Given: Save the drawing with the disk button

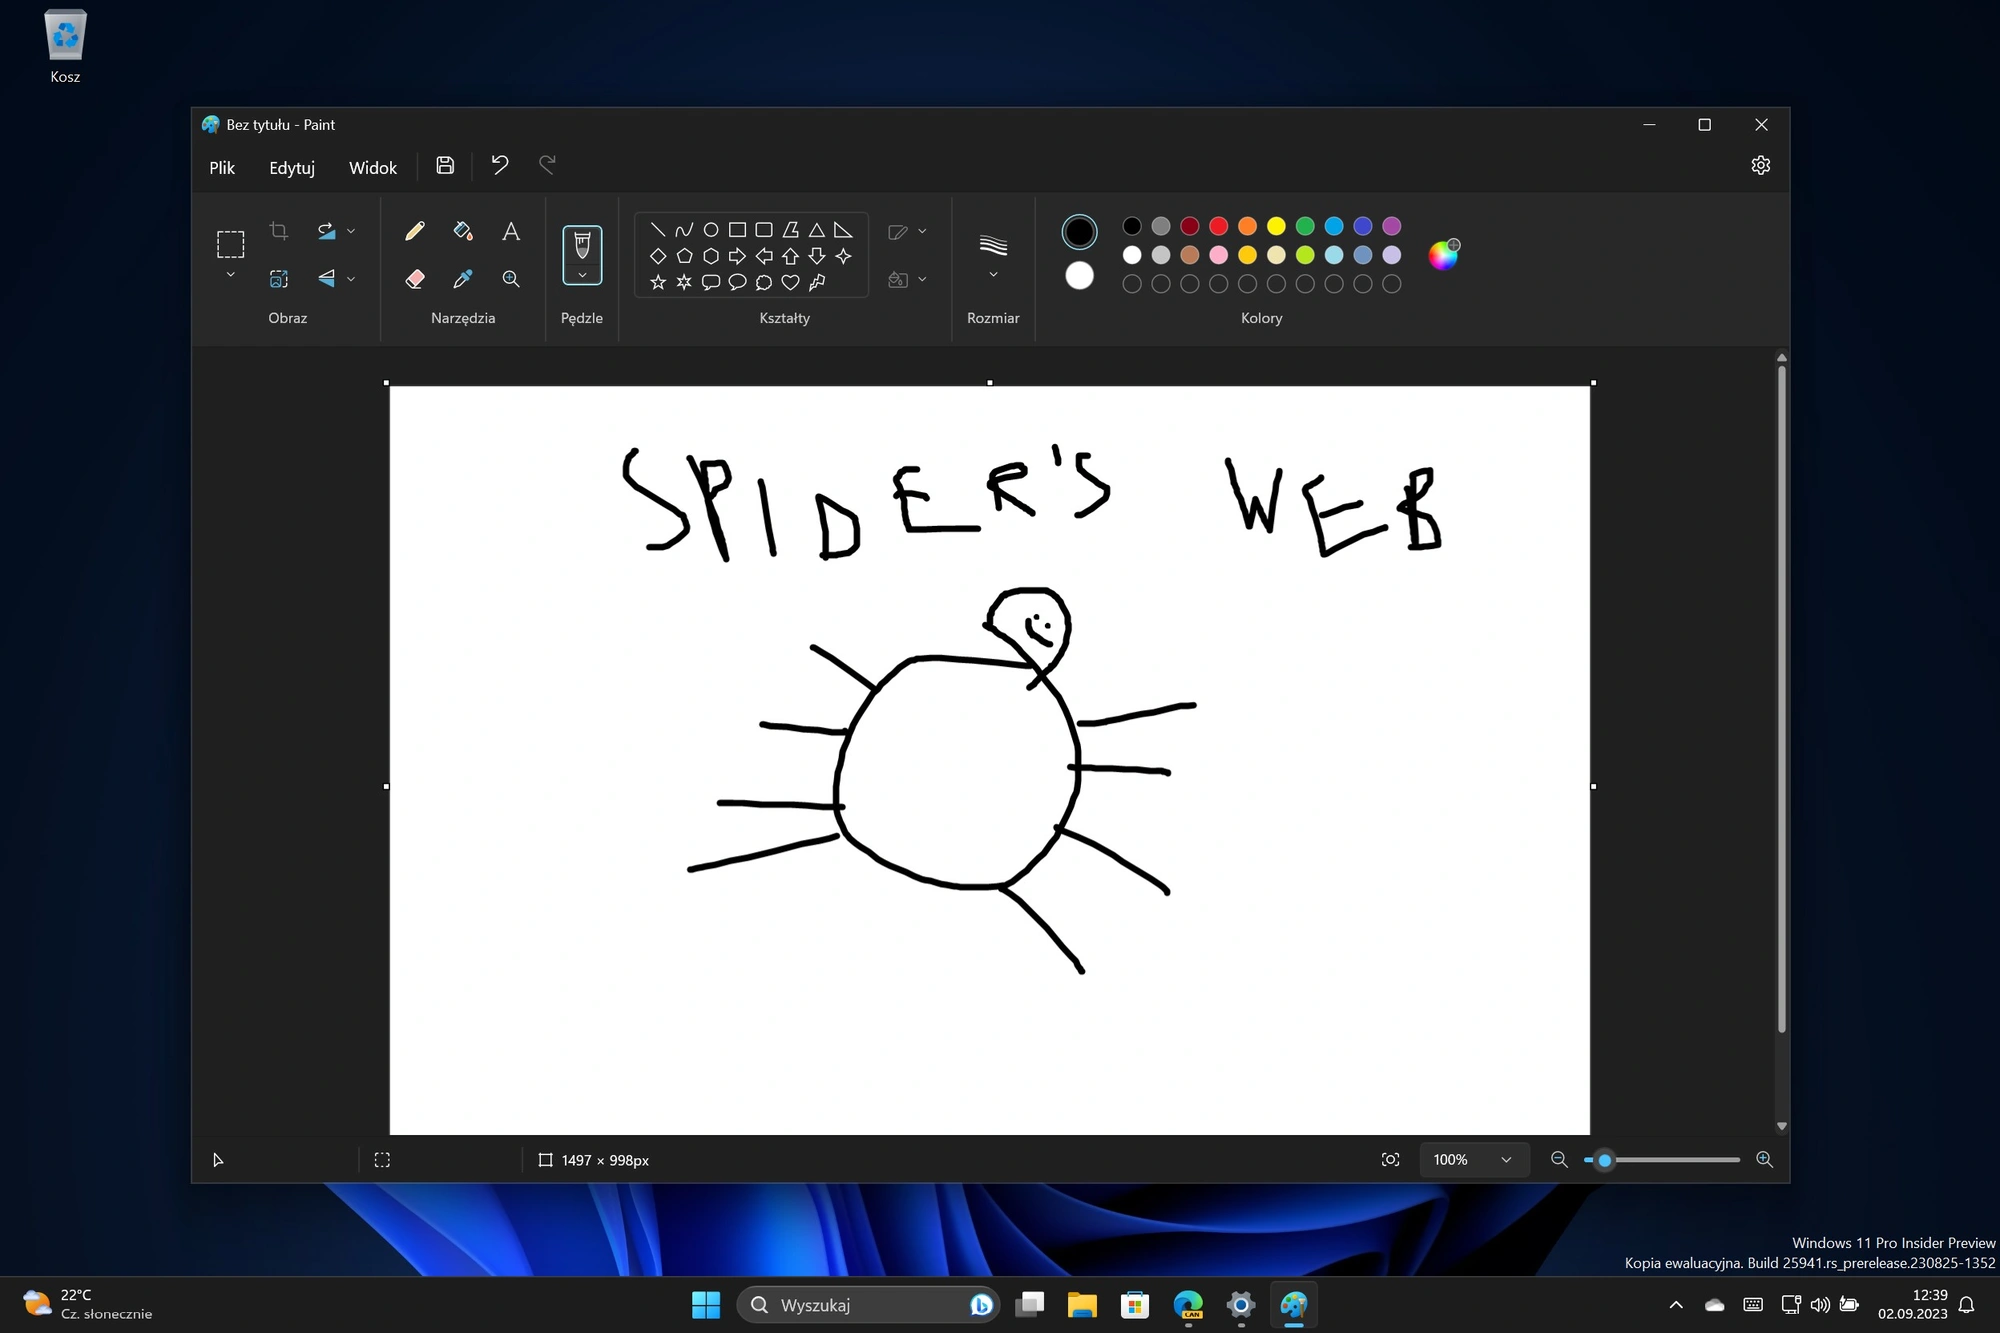Looking at the screenshot, I should [445, 165].
